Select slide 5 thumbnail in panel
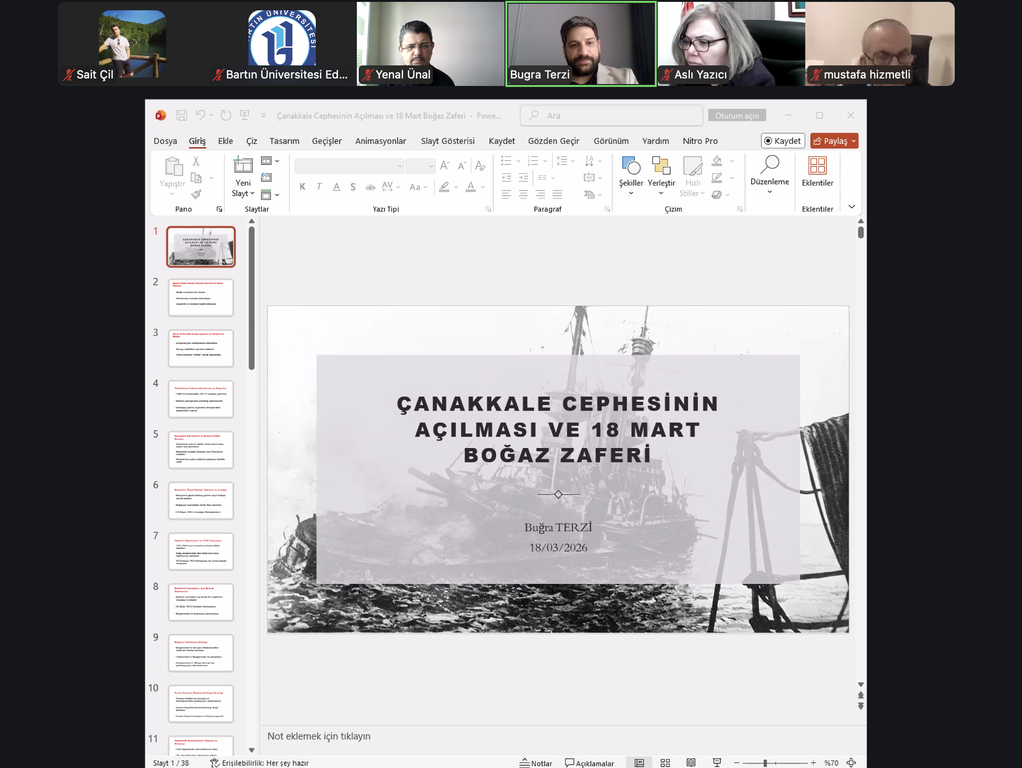 pos(201,450)
